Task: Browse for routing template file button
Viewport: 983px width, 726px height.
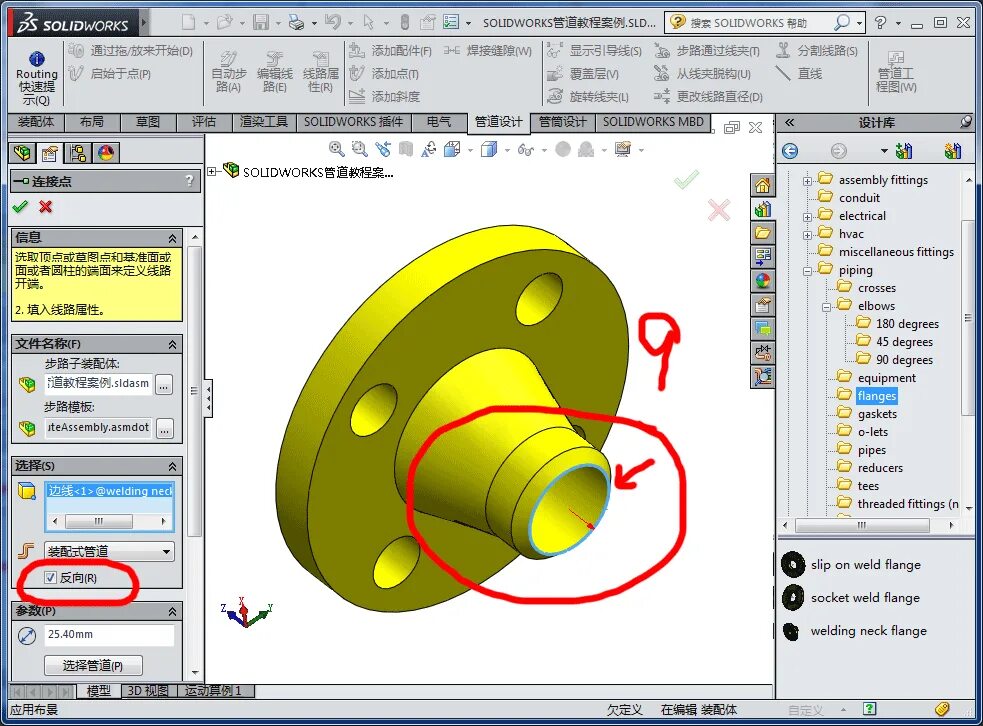Action: click(164, 429)
